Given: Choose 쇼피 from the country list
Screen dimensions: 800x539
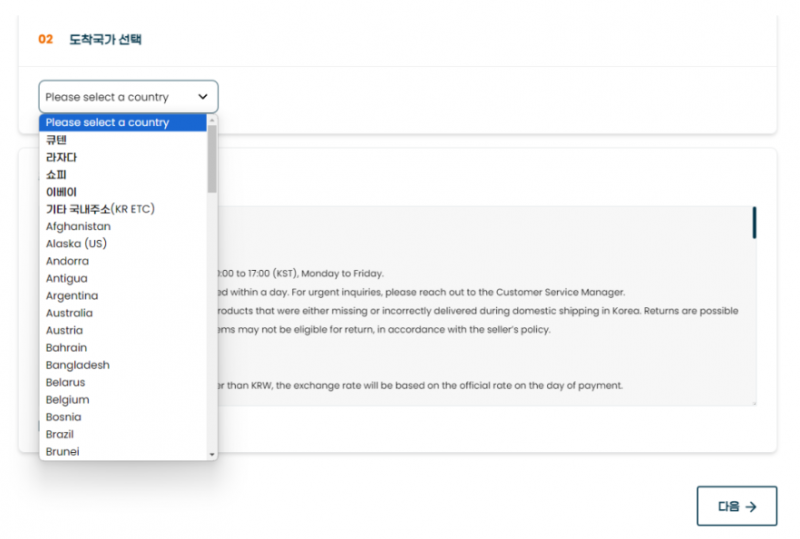Looking at the screenshot, I should click(123, 175).
